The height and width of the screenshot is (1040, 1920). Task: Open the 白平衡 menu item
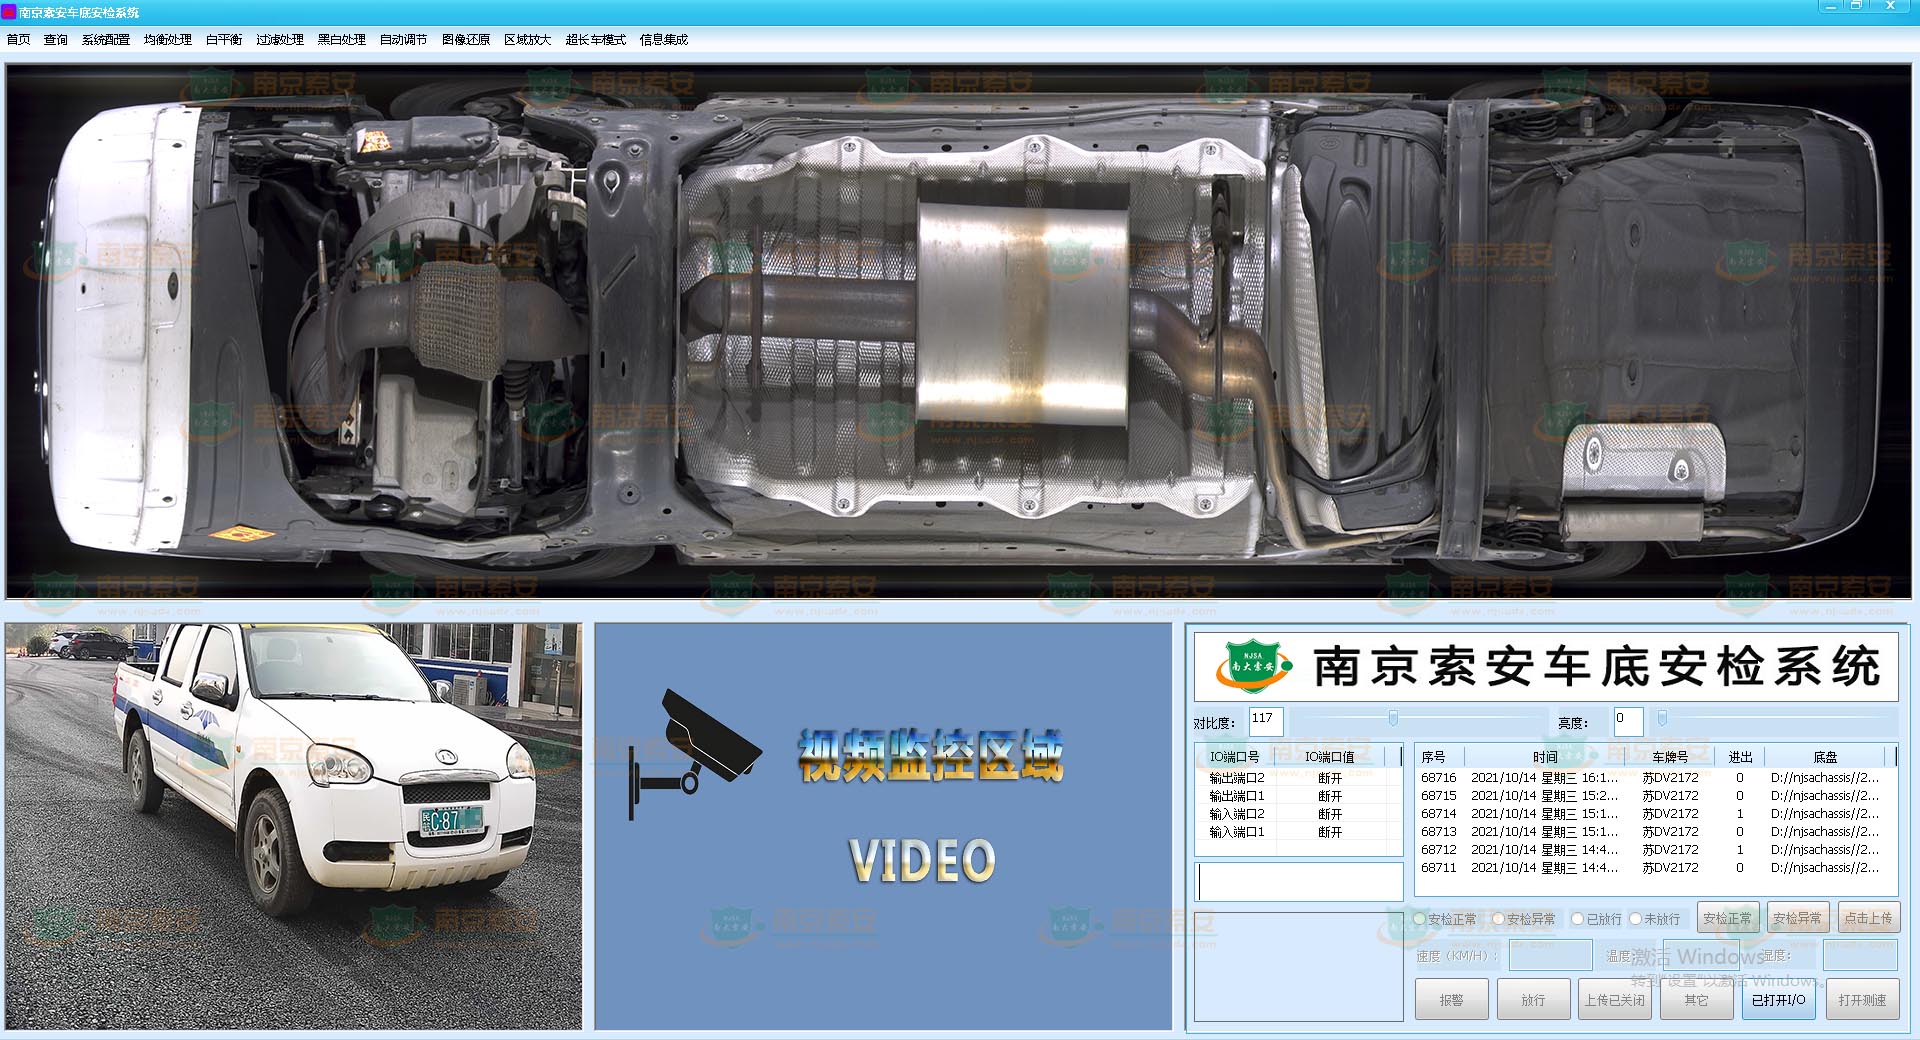click(223, 40)
